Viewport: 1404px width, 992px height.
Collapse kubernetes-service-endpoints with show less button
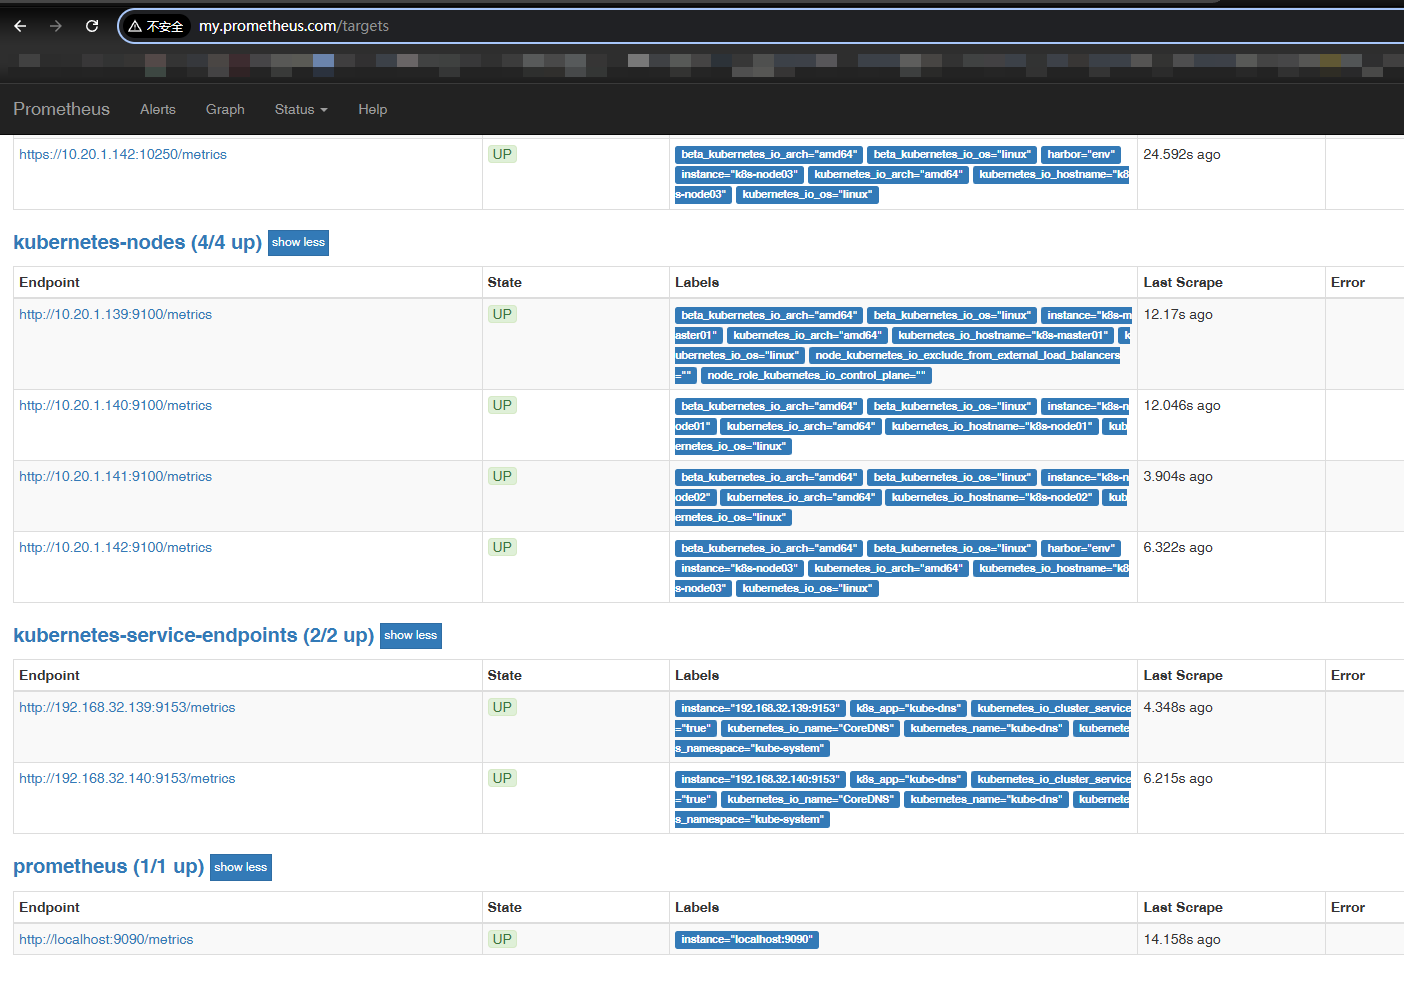coord(411,636)
